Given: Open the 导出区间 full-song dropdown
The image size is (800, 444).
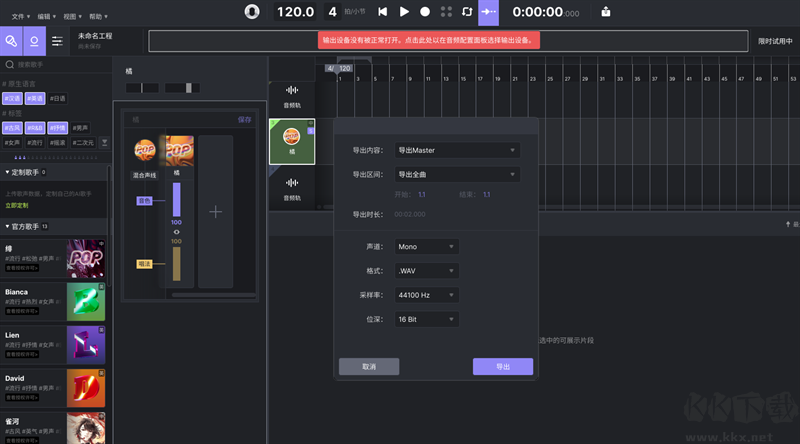Looking at the screenshot, I should 457,175.
